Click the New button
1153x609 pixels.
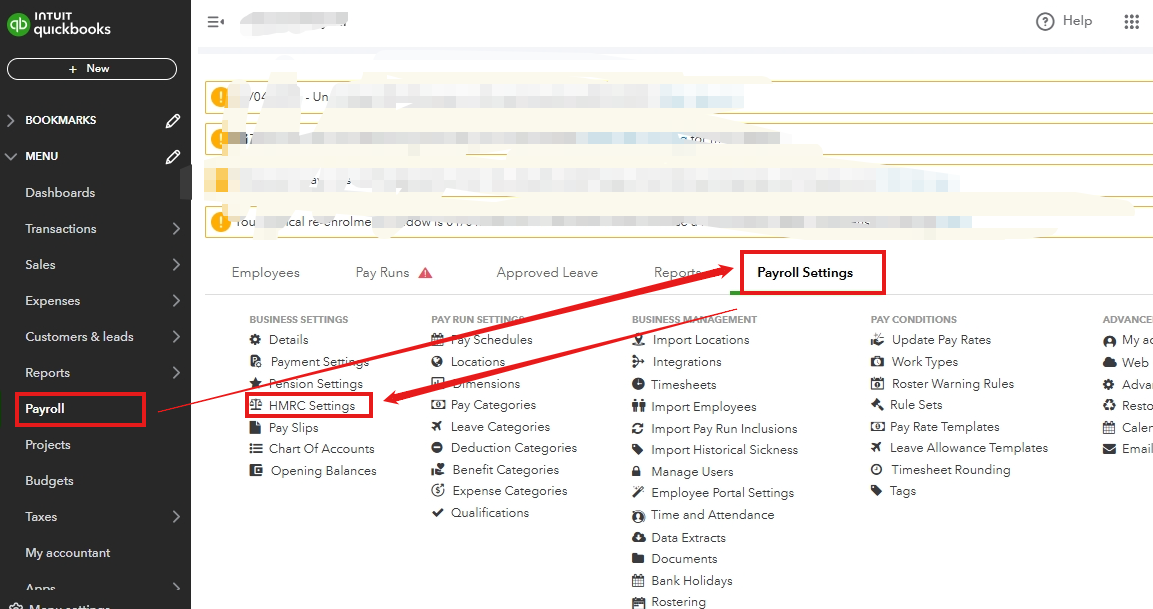92,69
